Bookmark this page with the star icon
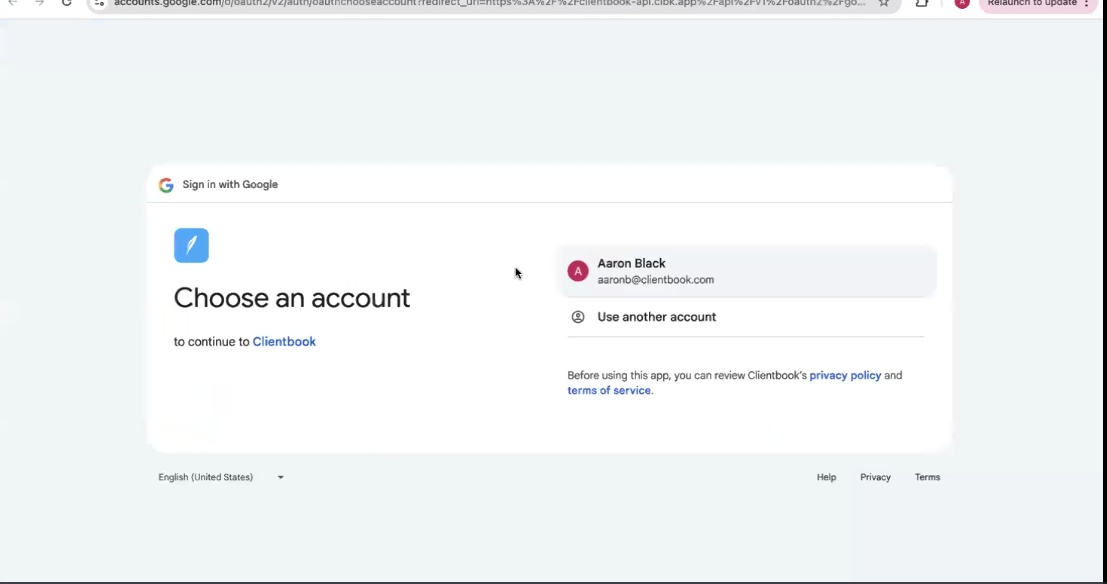Screen dimensions: 1107x584 pos(884,3)
